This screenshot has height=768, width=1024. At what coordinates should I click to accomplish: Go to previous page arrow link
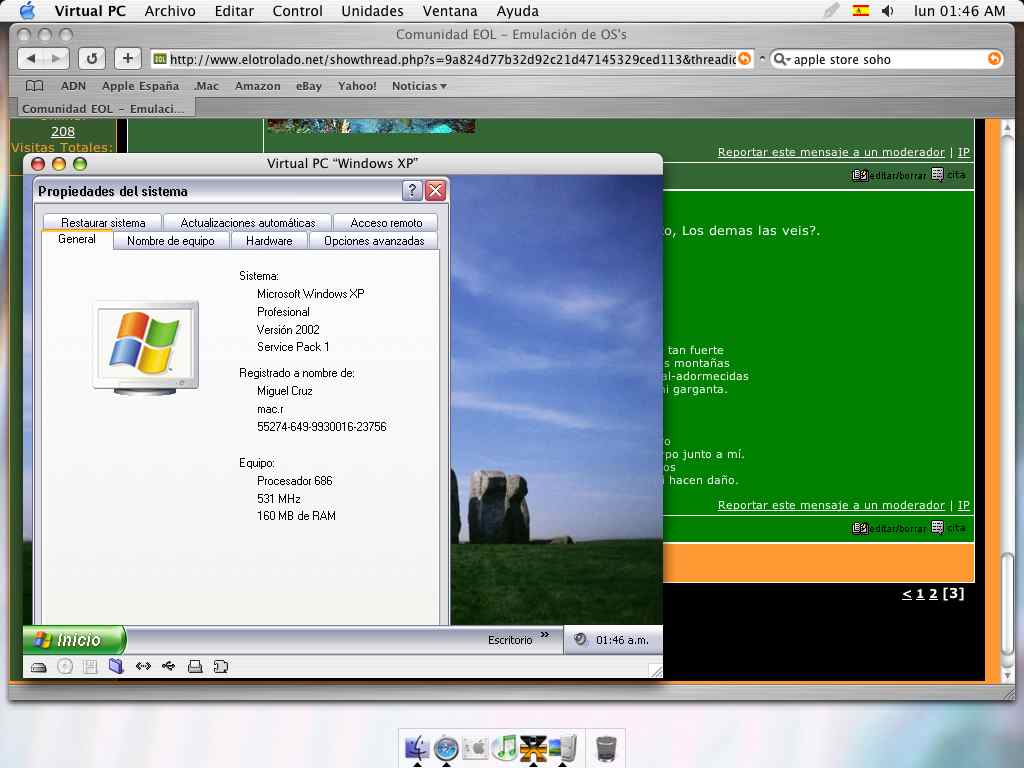pos(906,594)
